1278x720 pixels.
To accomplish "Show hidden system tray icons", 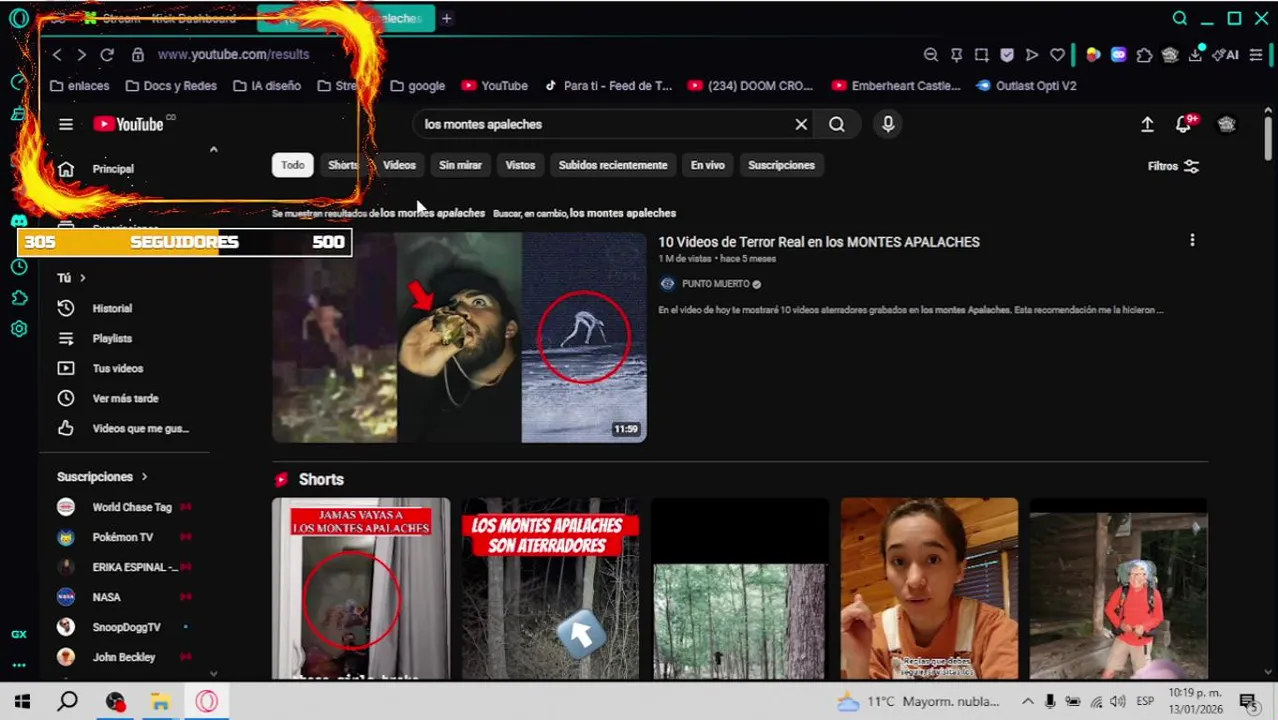I will (1027, 701).
